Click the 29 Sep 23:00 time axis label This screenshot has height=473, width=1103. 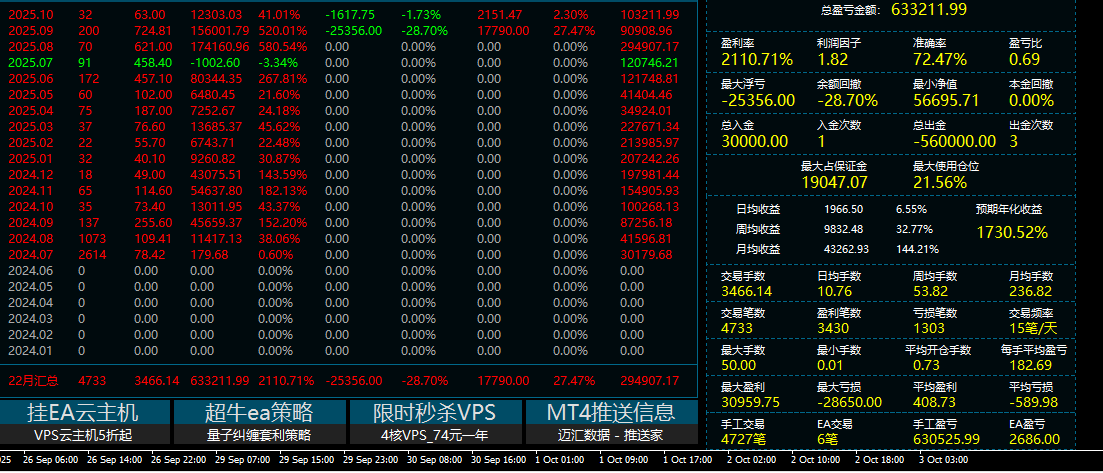369,460
